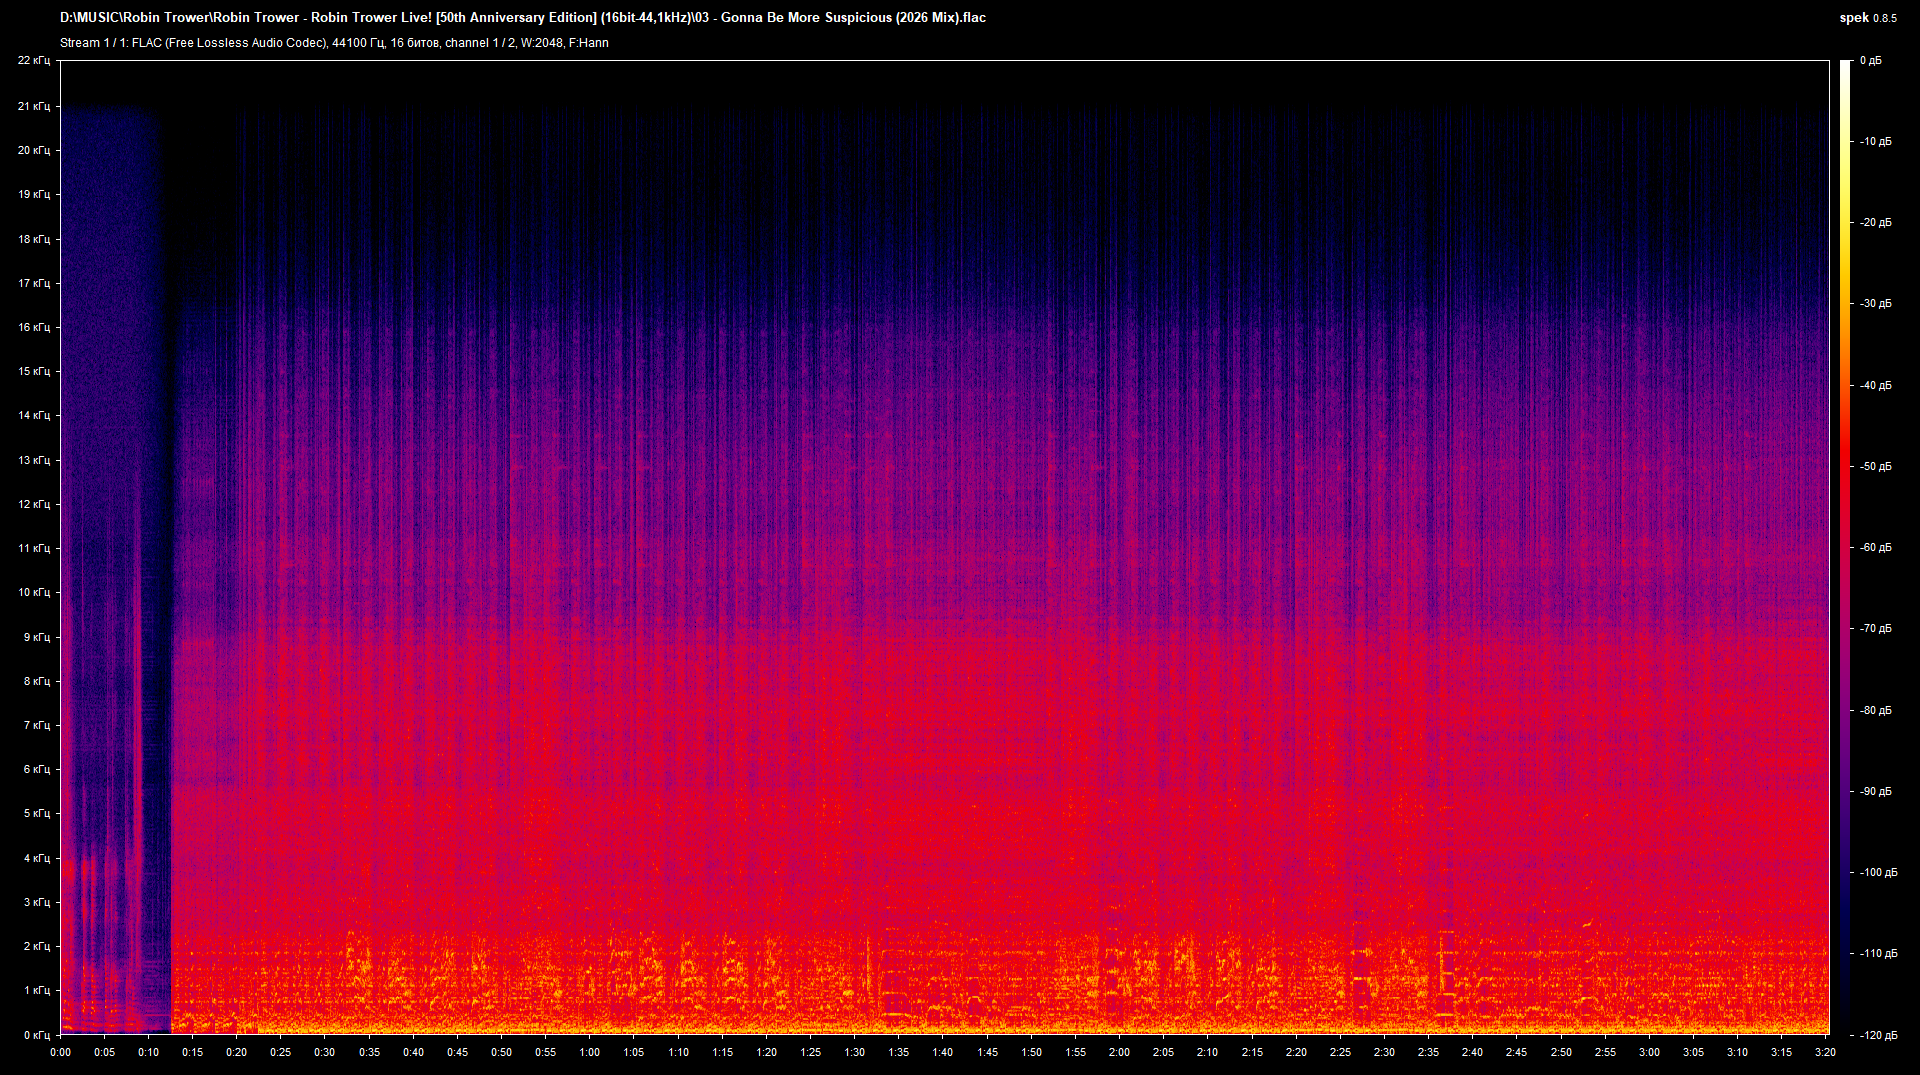The height and width of the screenshot is (1075, 1920).
Task: Click the 22 кГц frequency axis label
Action: (35, 60)
